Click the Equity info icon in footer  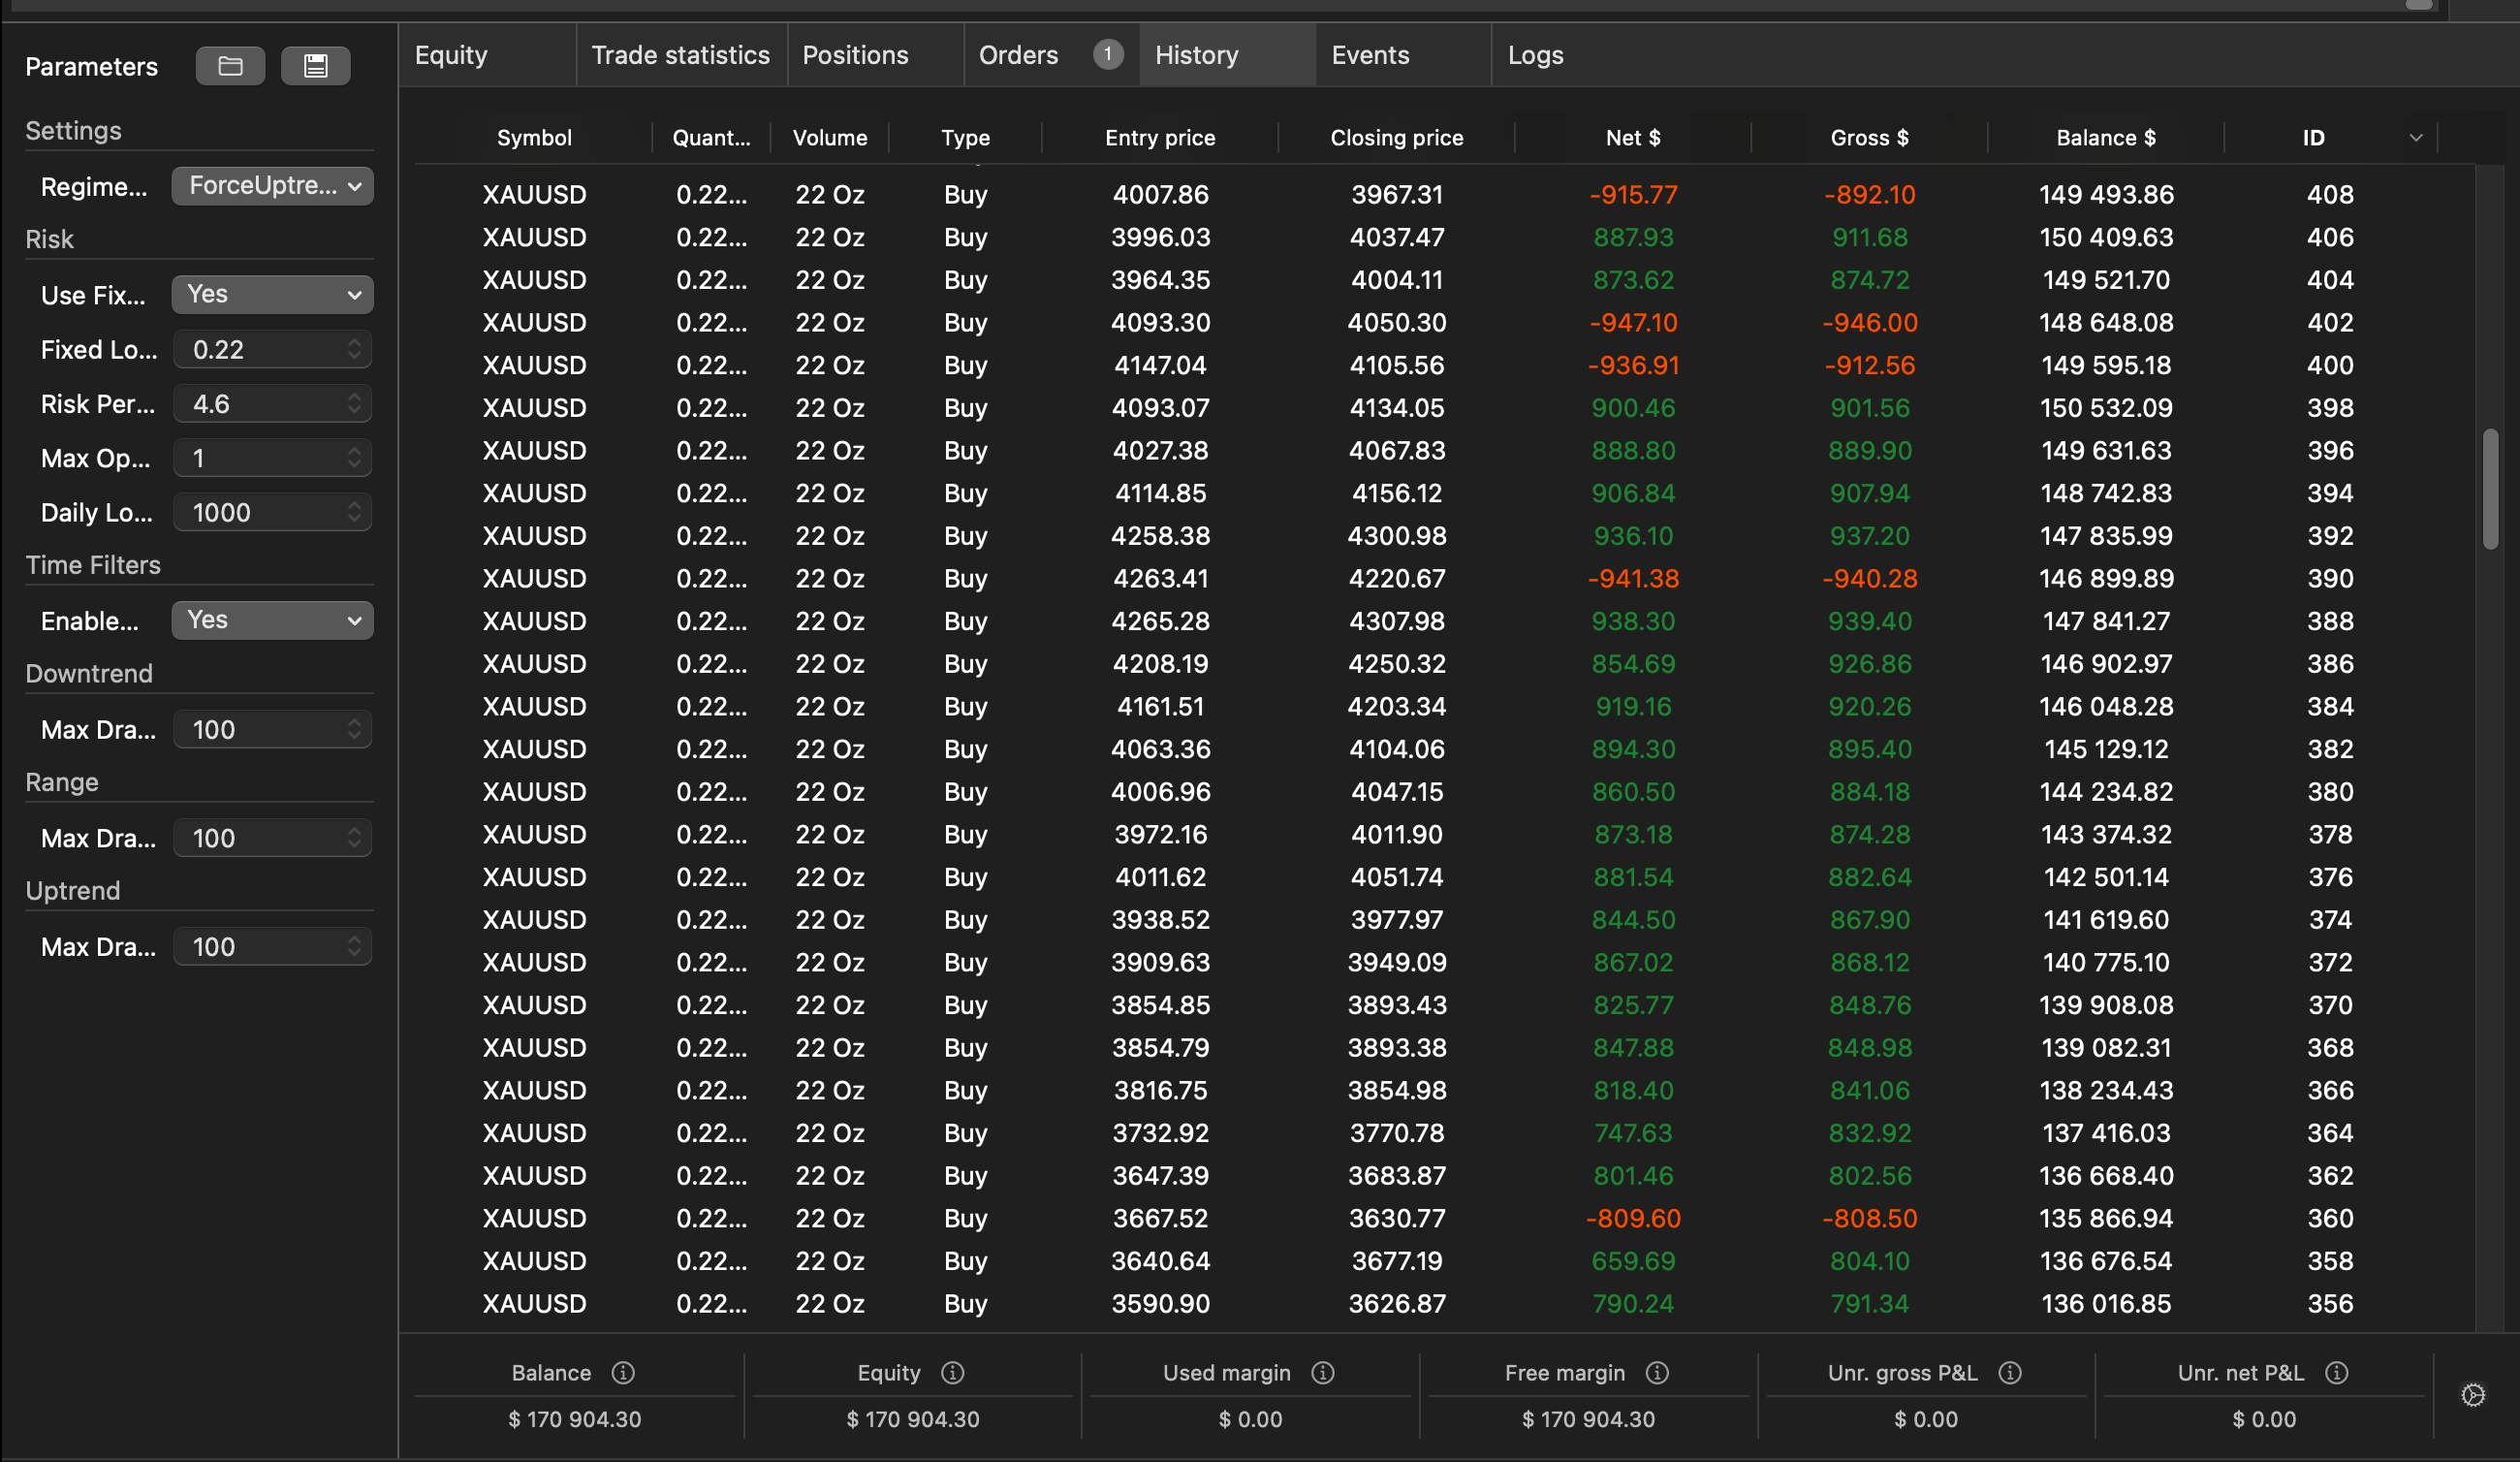(952, 1372)
